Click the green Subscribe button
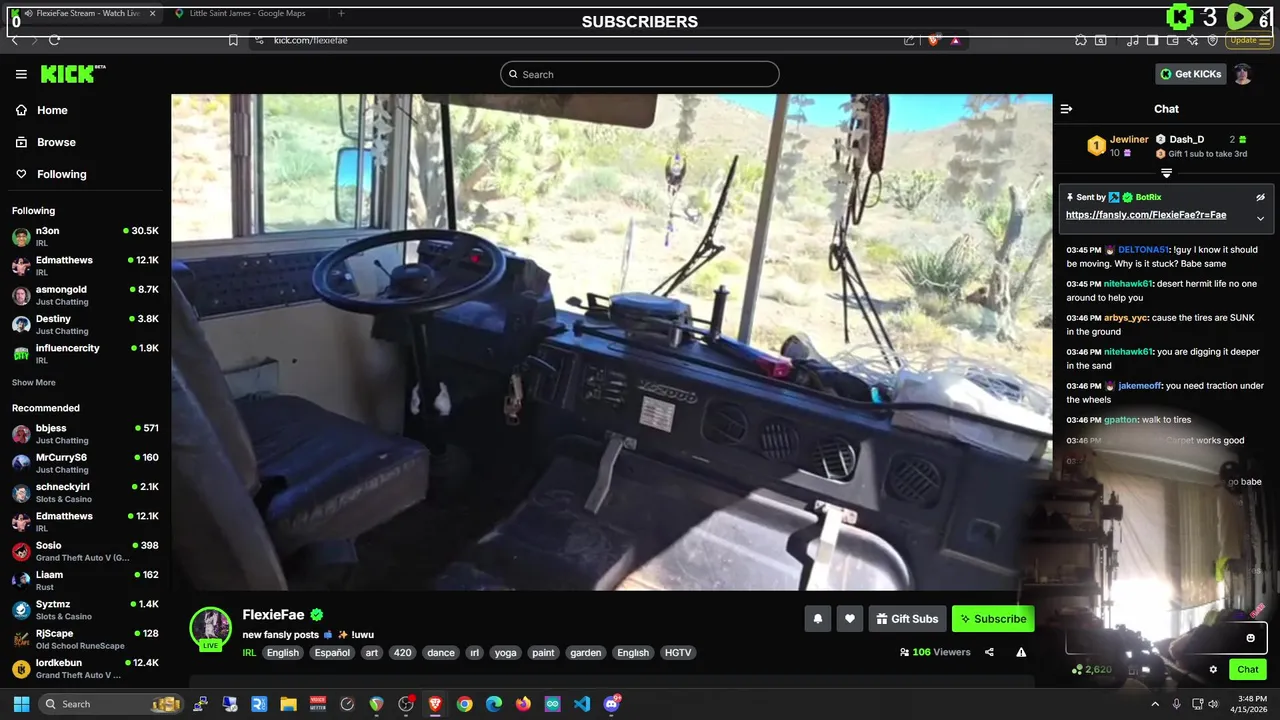Viewport: 1280px width, 720px height. [993, 619]
